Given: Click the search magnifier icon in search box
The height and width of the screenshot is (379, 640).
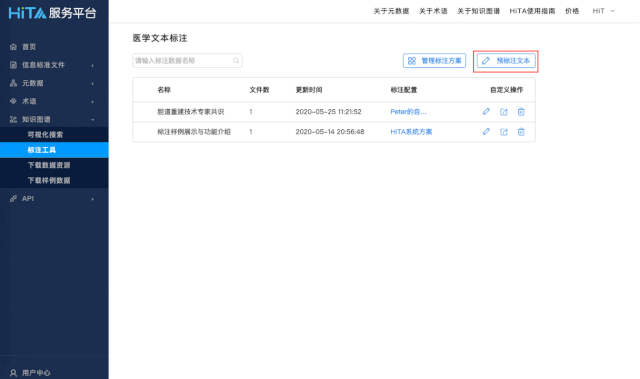Looking at the screenshot, I should coord(236,61).
